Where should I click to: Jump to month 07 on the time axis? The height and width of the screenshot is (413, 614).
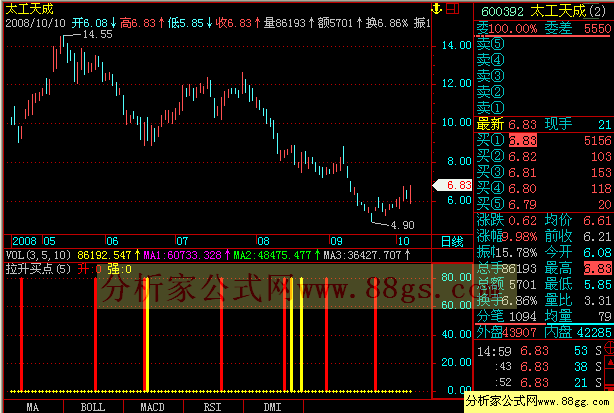182,241
